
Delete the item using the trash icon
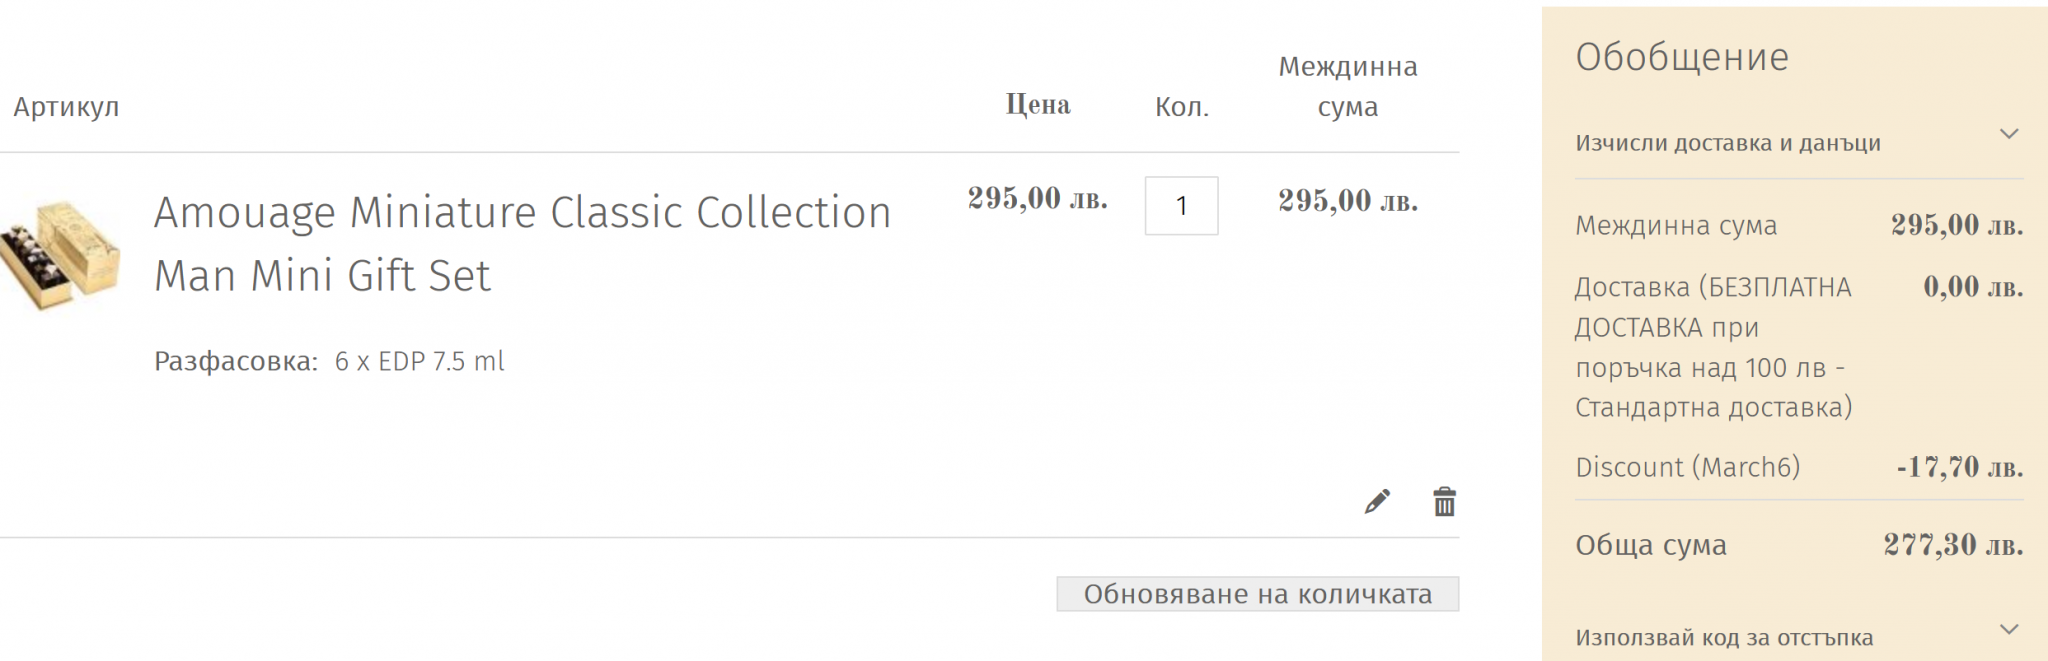click(x=1444, y=501)
